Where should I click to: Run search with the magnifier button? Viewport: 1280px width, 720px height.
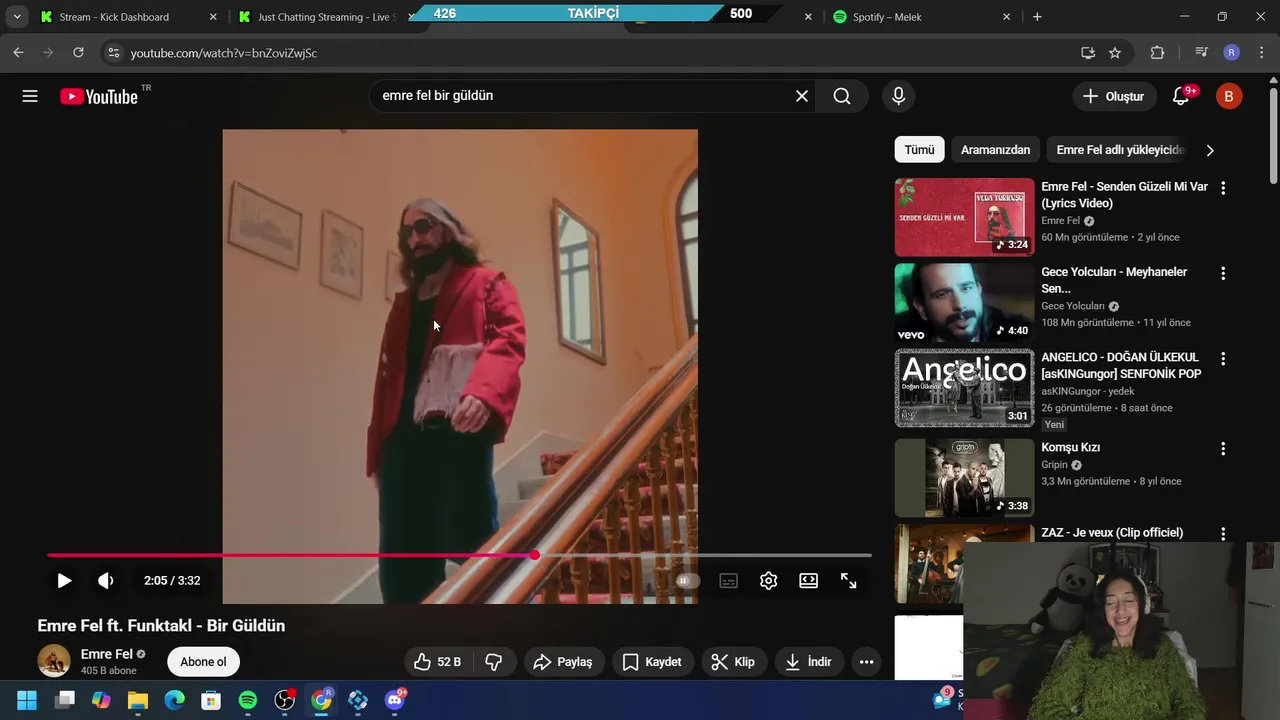point(842,96)
